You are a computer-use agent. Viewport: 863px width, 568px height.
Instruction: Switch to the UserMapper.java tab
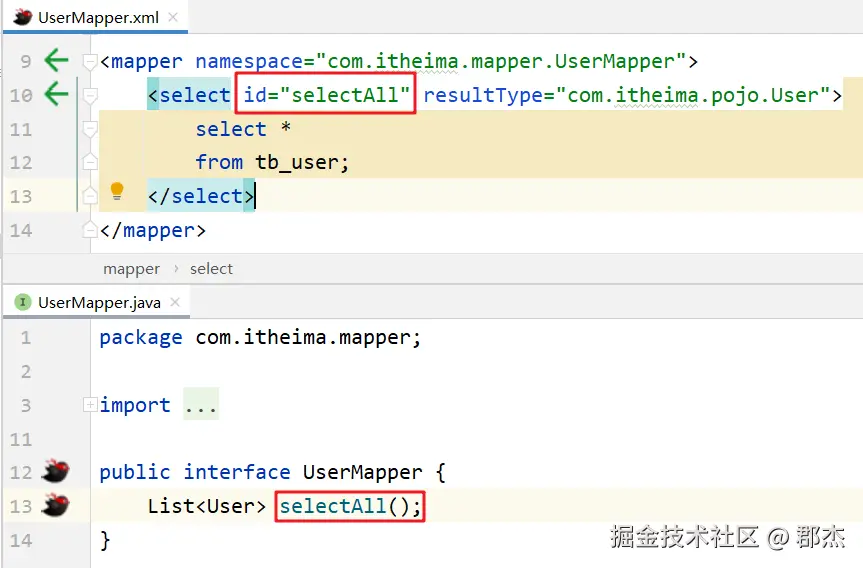99,302
